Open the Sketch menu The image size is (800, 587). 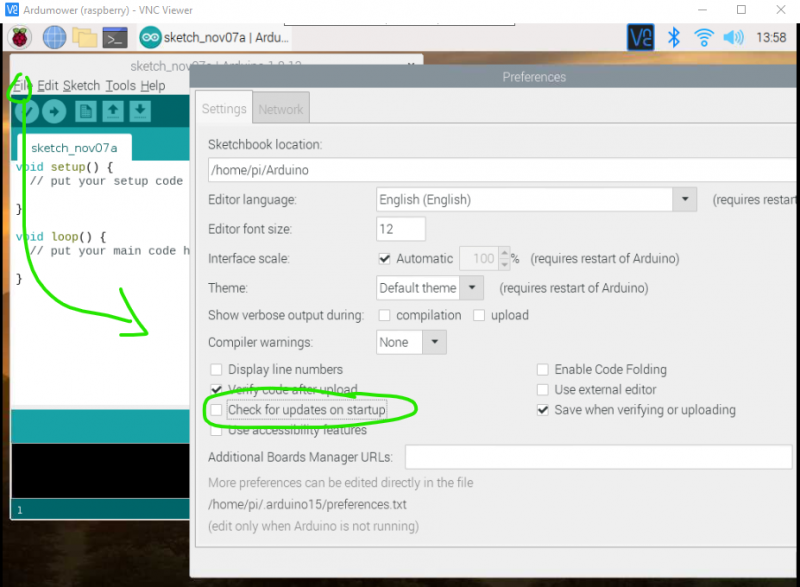(x=82, y=86)
